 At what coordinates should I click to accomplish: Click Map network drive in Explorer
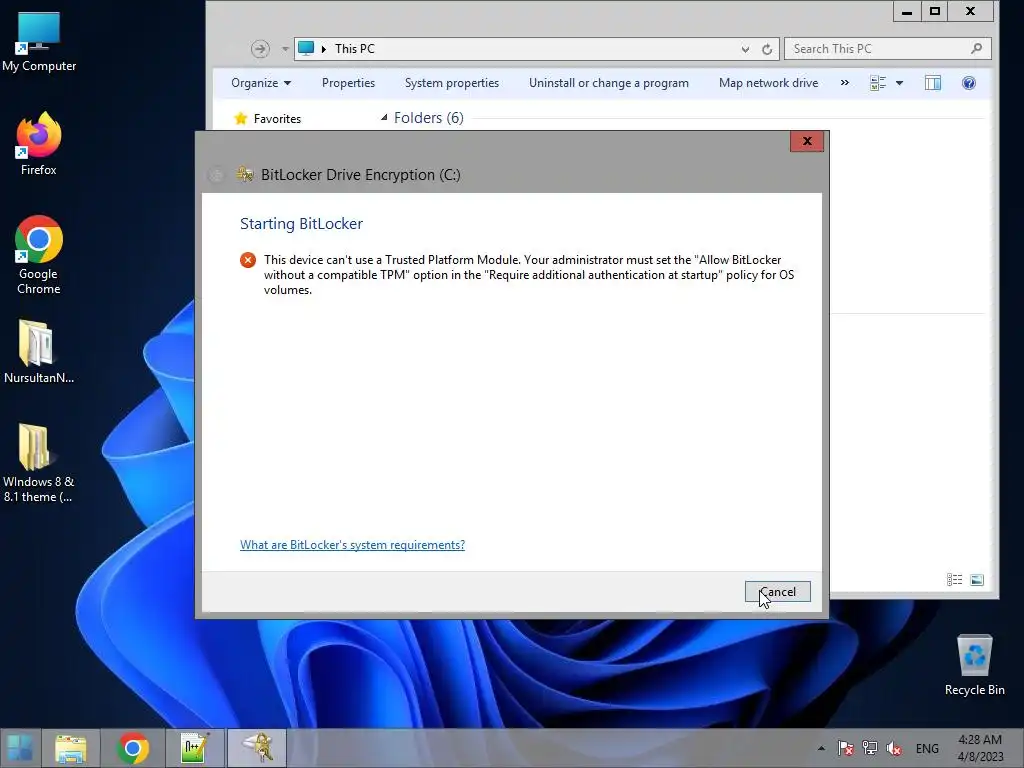point(769,83)
